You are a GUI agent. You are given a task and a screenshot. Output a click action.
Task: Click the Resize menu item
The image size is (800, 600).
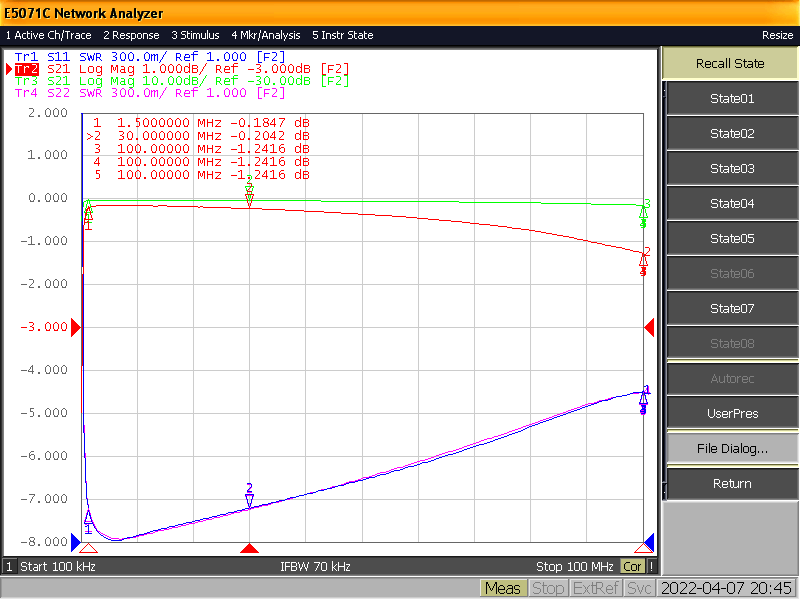click(777, 35)
